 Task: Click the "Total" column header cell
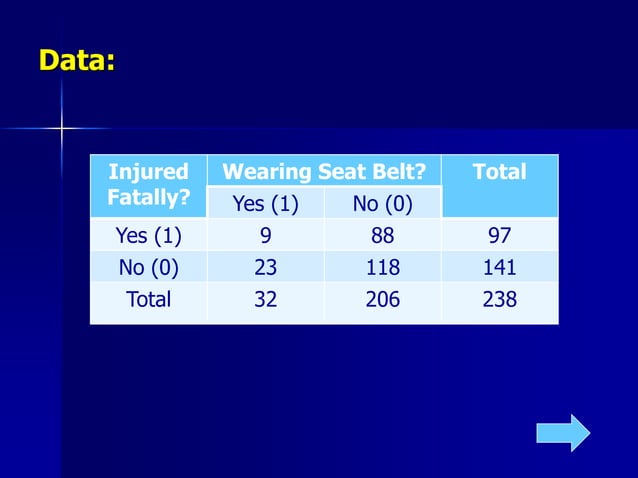tap(499, 185)
